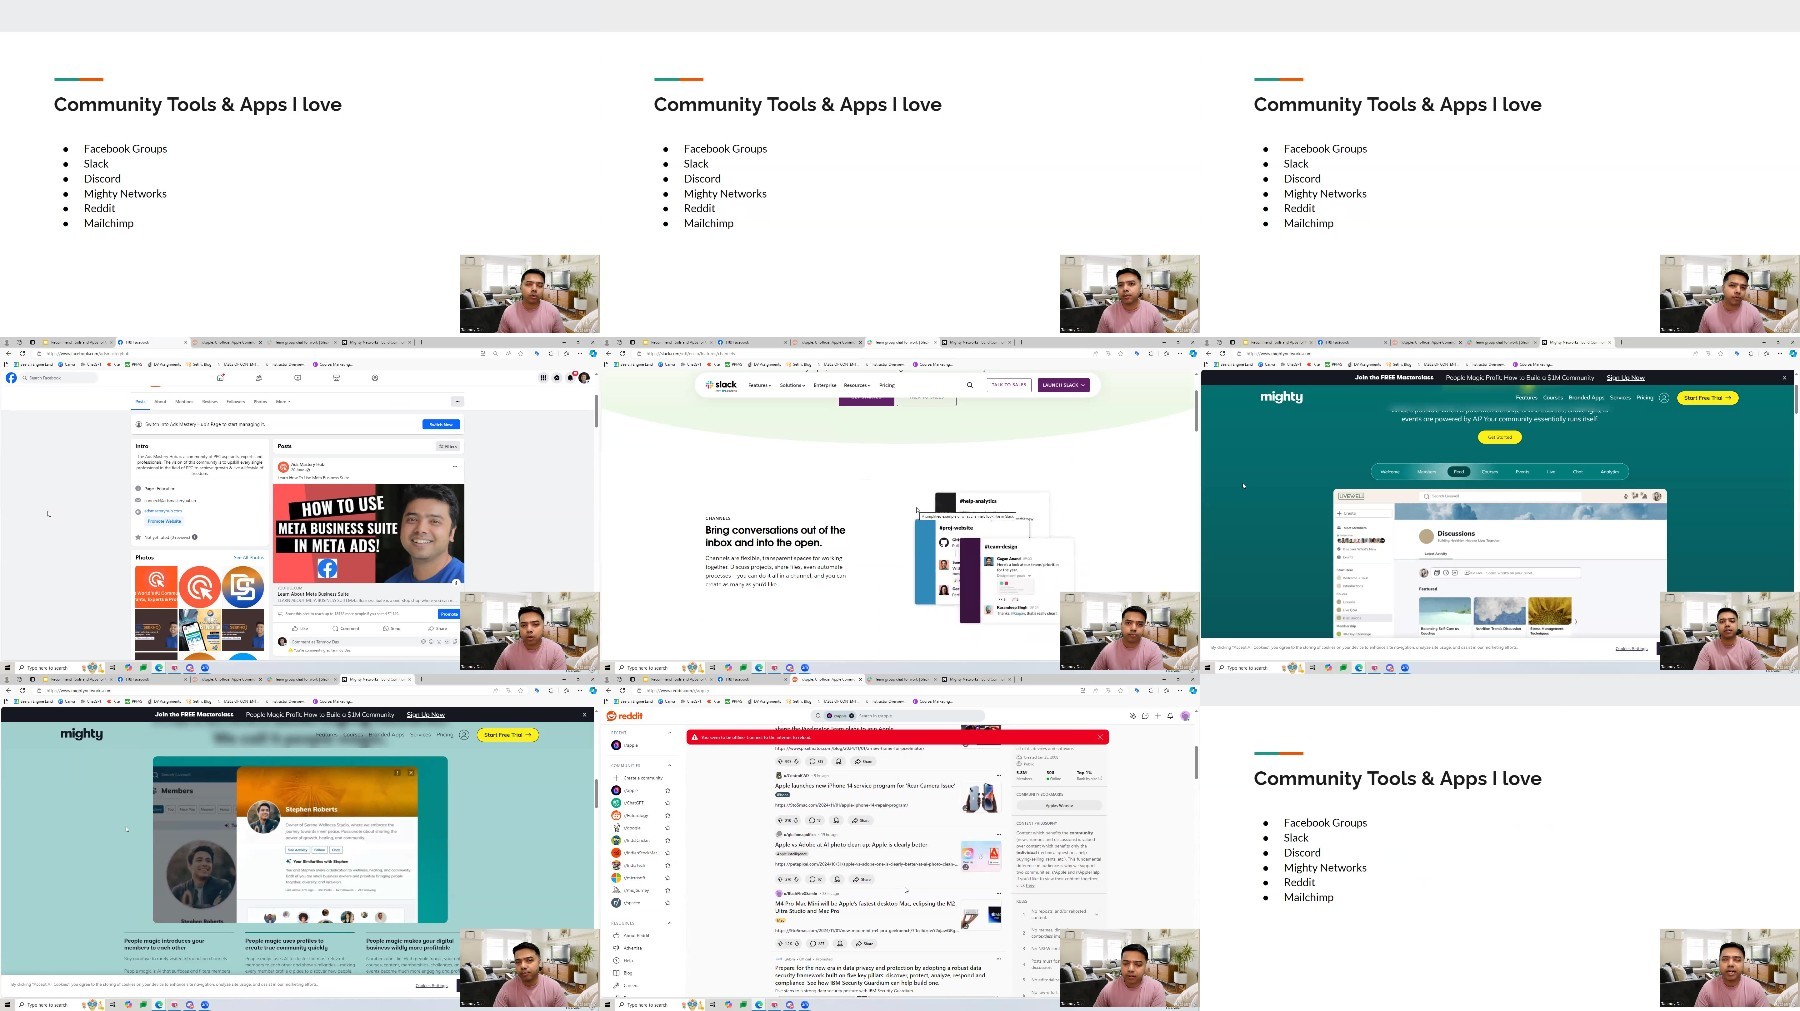This screenshot has height=1011, width=1800.
Task: Close Masterclass banner in Mighty frame showing Discussions
Action: click(1785, 378)
